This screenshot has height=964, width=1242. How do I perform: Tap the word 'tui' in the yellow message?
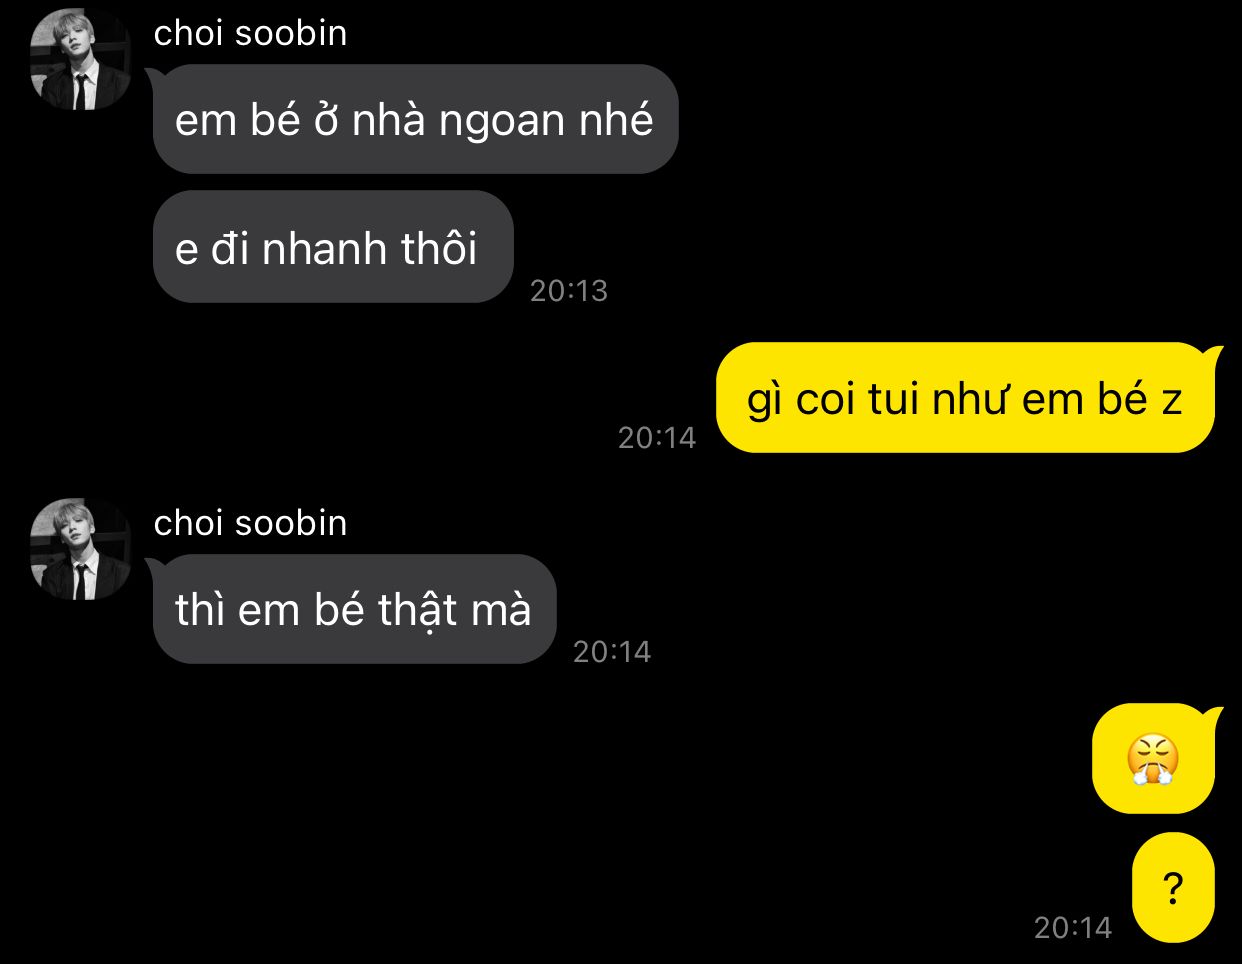[x=895, y=399]
